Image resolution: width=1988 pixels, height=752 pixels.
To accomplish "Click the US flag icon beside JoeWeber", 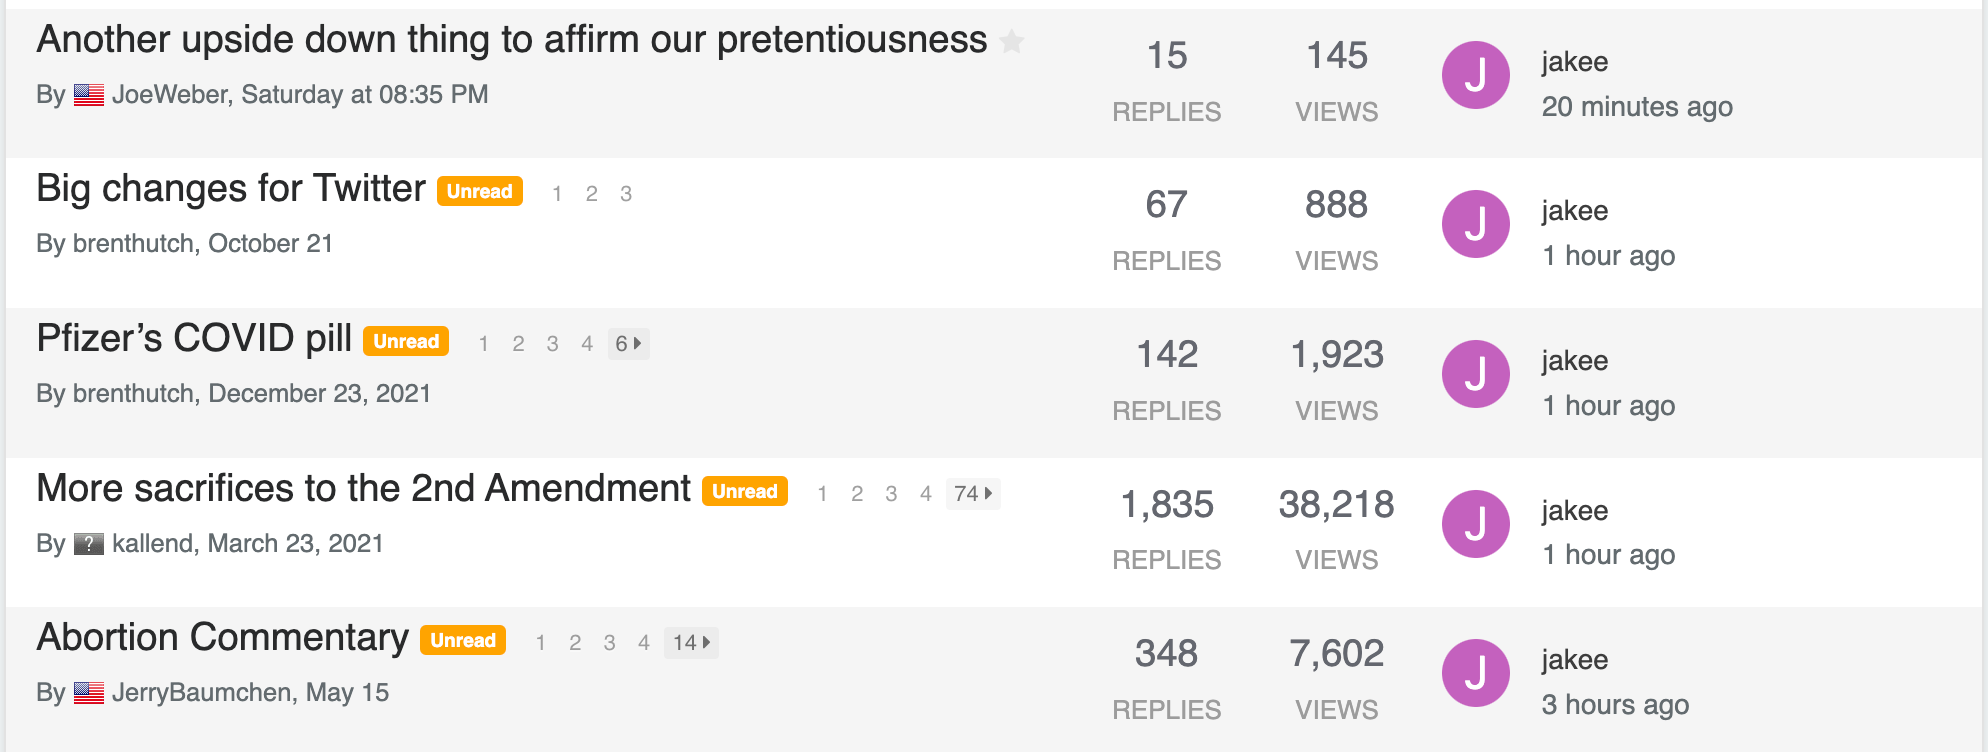I will 89,95.
